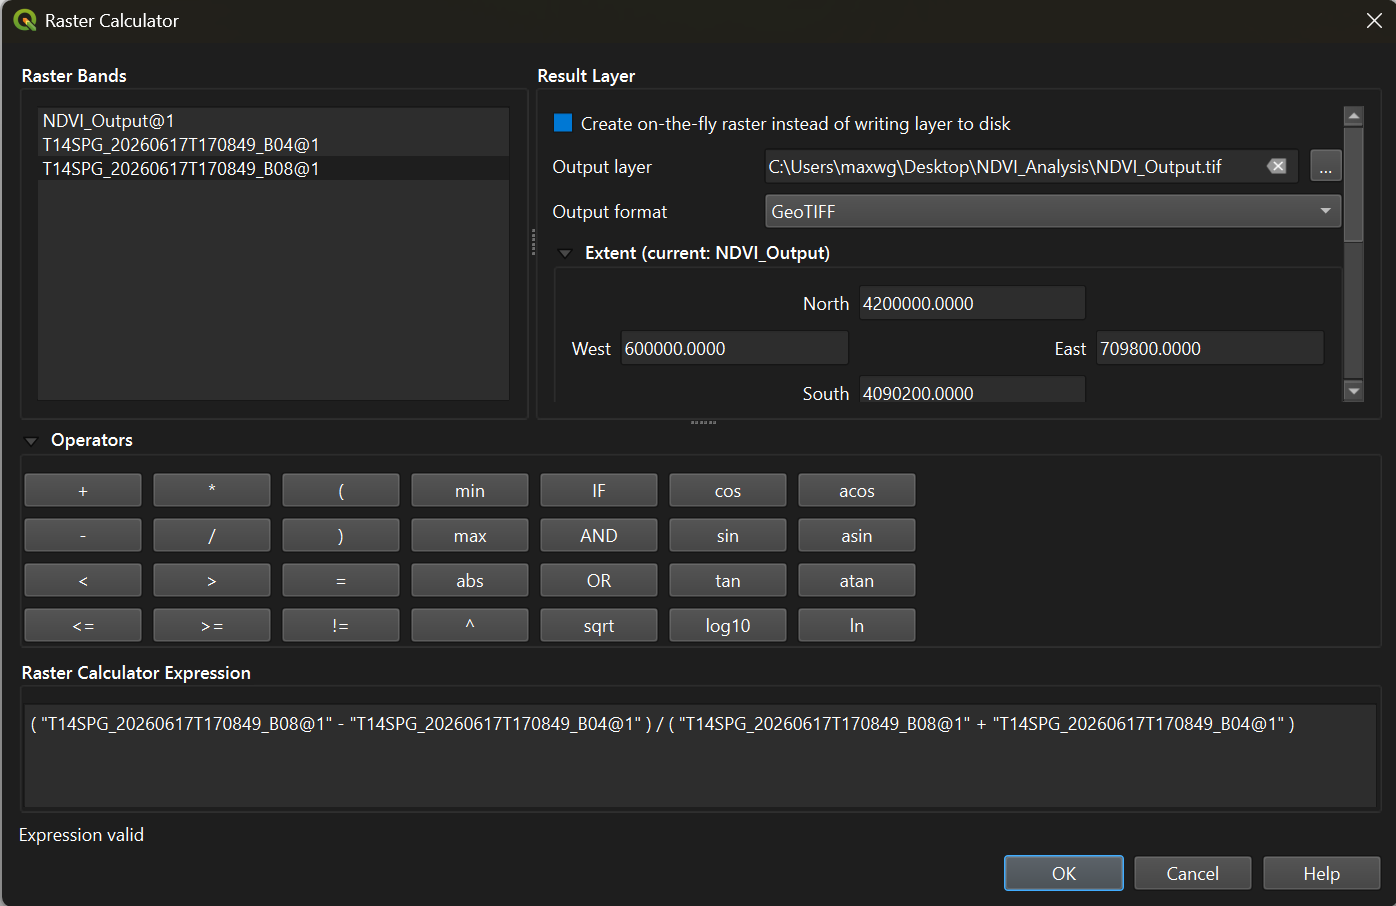This screenshot has height=906, width=1396.
Task: Insert the atan function
Action: click(857, 580)
